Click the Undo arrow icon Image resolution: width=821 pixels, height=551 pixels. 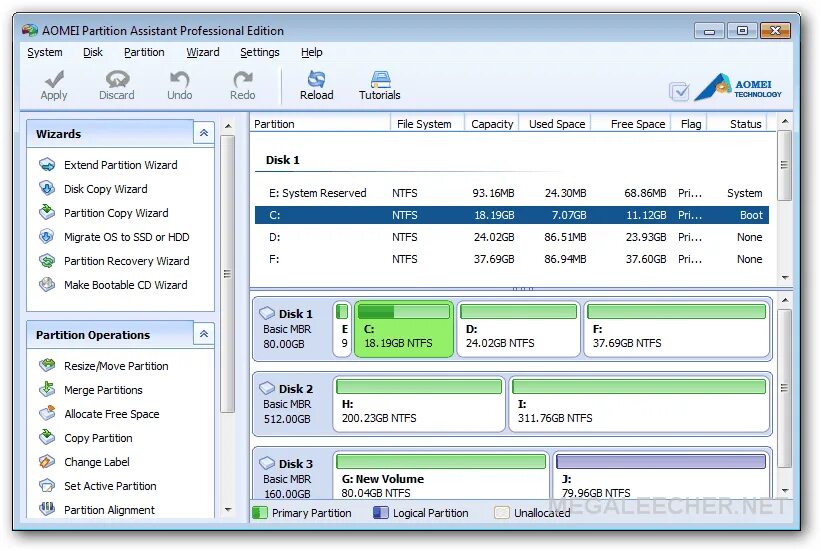click(x=179, y=79)
